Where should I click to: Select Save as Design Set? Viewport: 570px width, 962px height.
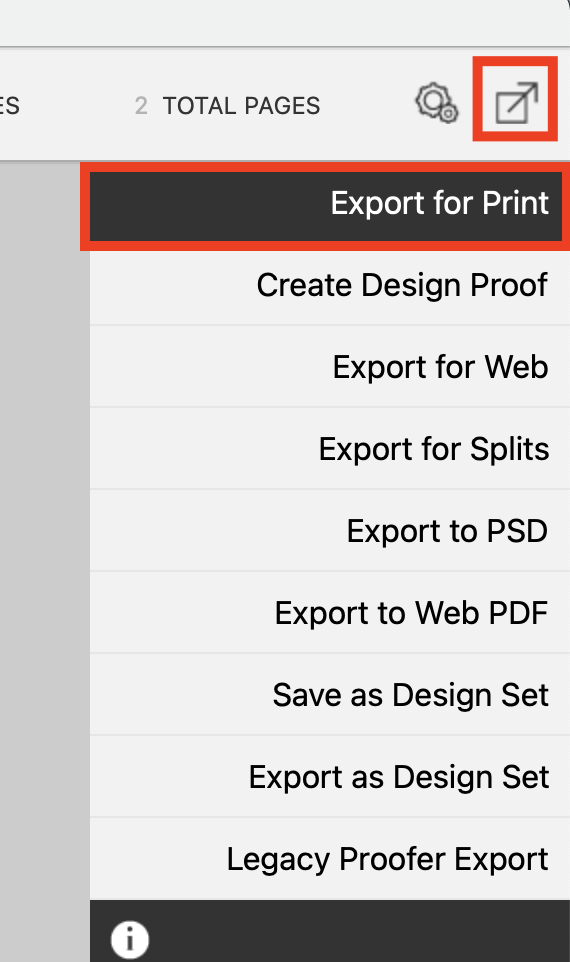(330, 695)
